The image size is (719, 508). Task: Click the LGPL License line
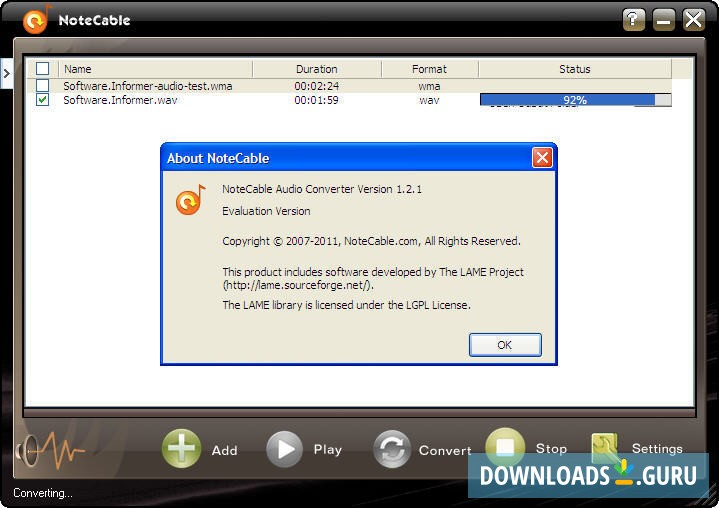(x=347, y=305)
